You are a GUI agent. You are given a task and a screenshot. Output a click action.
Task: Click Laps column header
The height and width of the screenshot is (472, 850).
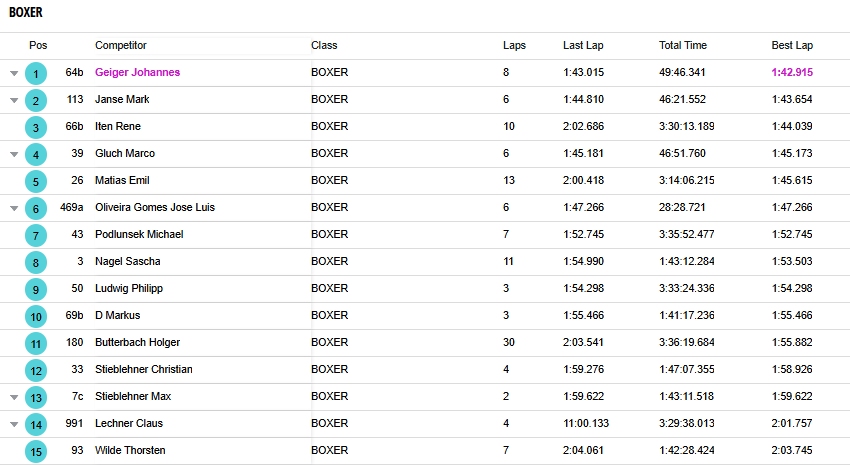coord(514,45)
